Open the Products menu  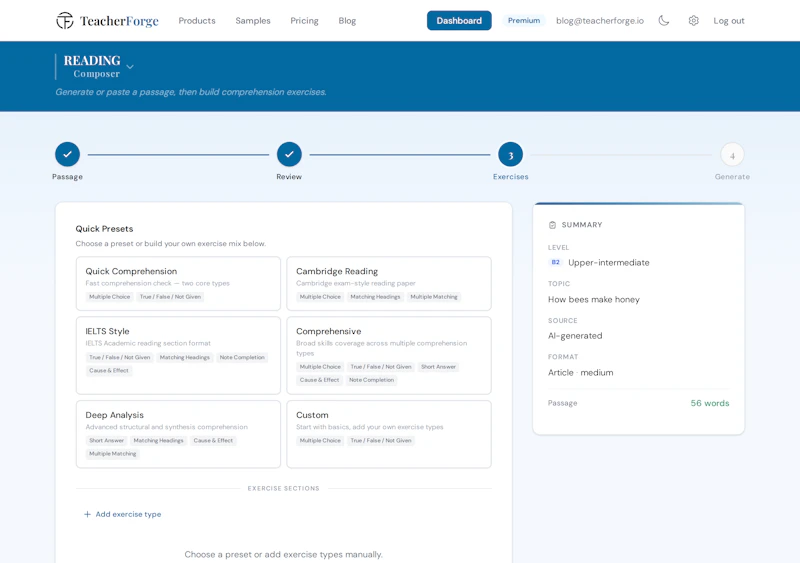[x=197, y=20]
